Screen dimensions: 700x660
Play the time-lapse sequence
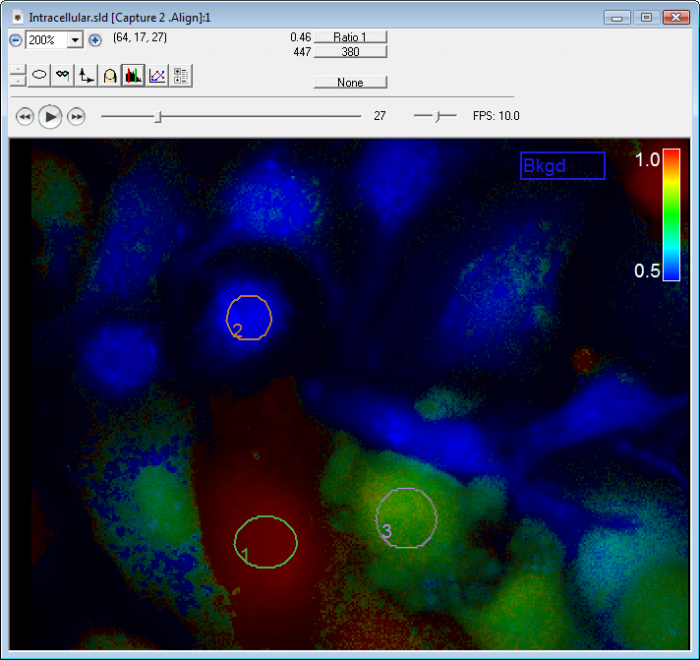[x=50, y=117]
